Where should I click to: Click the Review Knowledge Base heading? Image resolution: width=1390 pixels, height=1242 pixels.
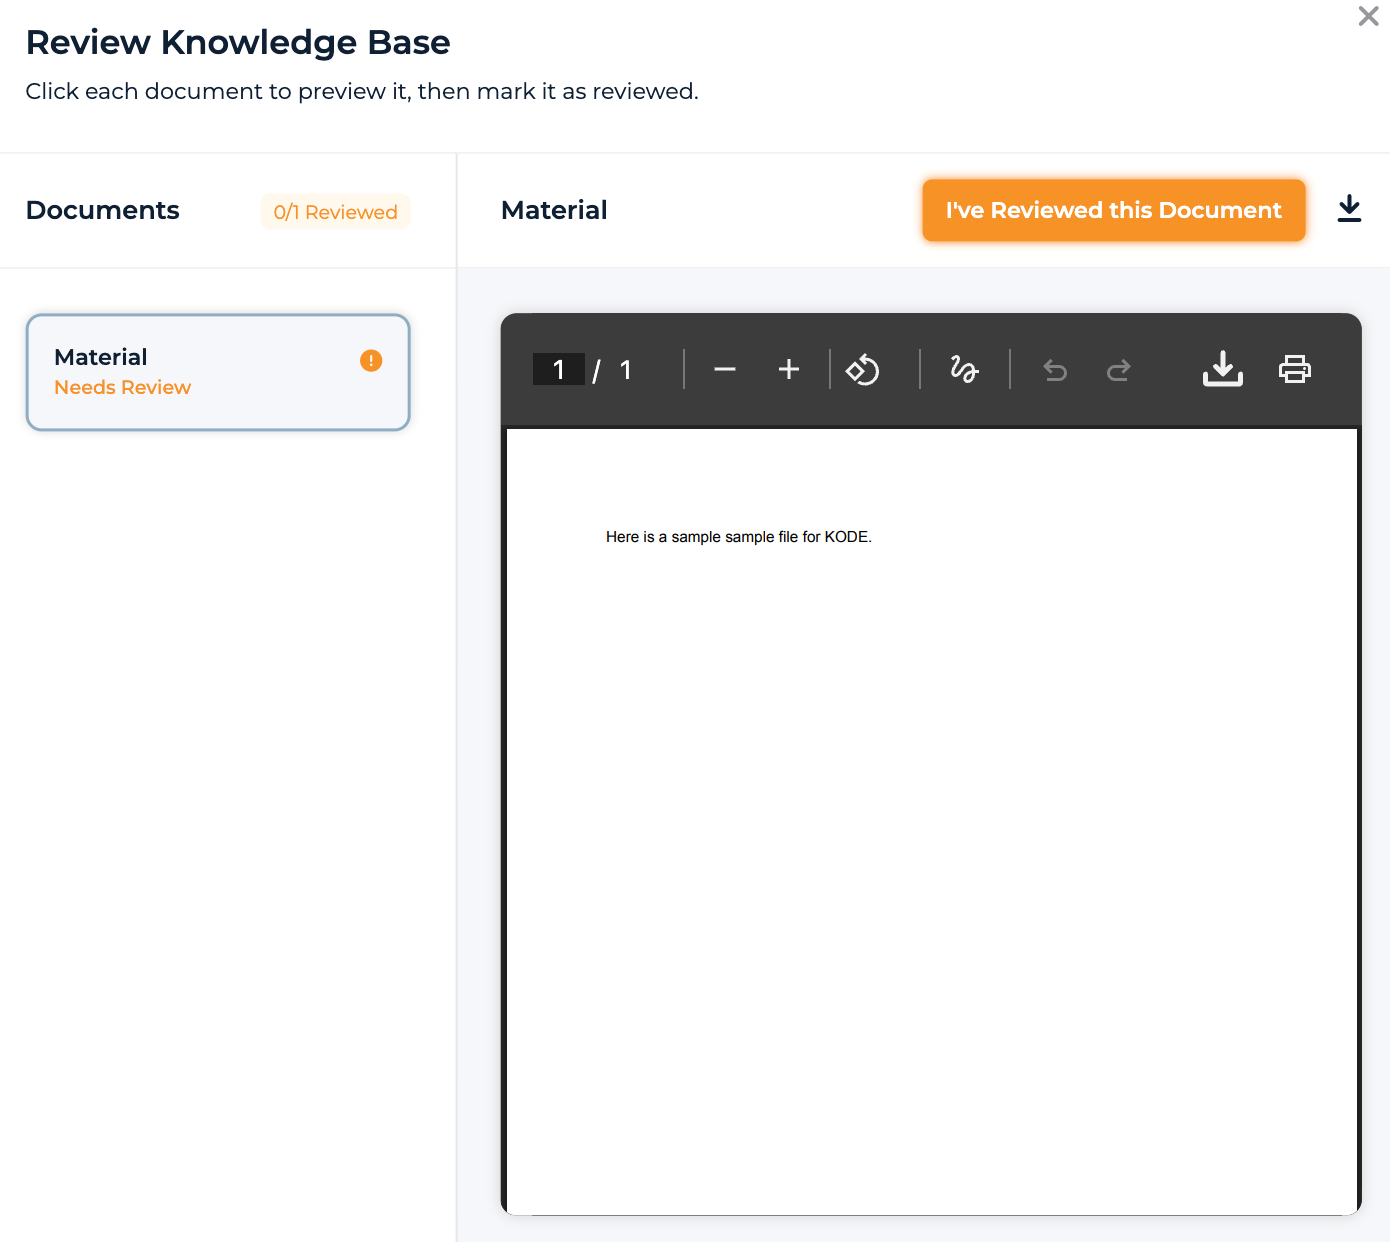click(x=238, y=42)
